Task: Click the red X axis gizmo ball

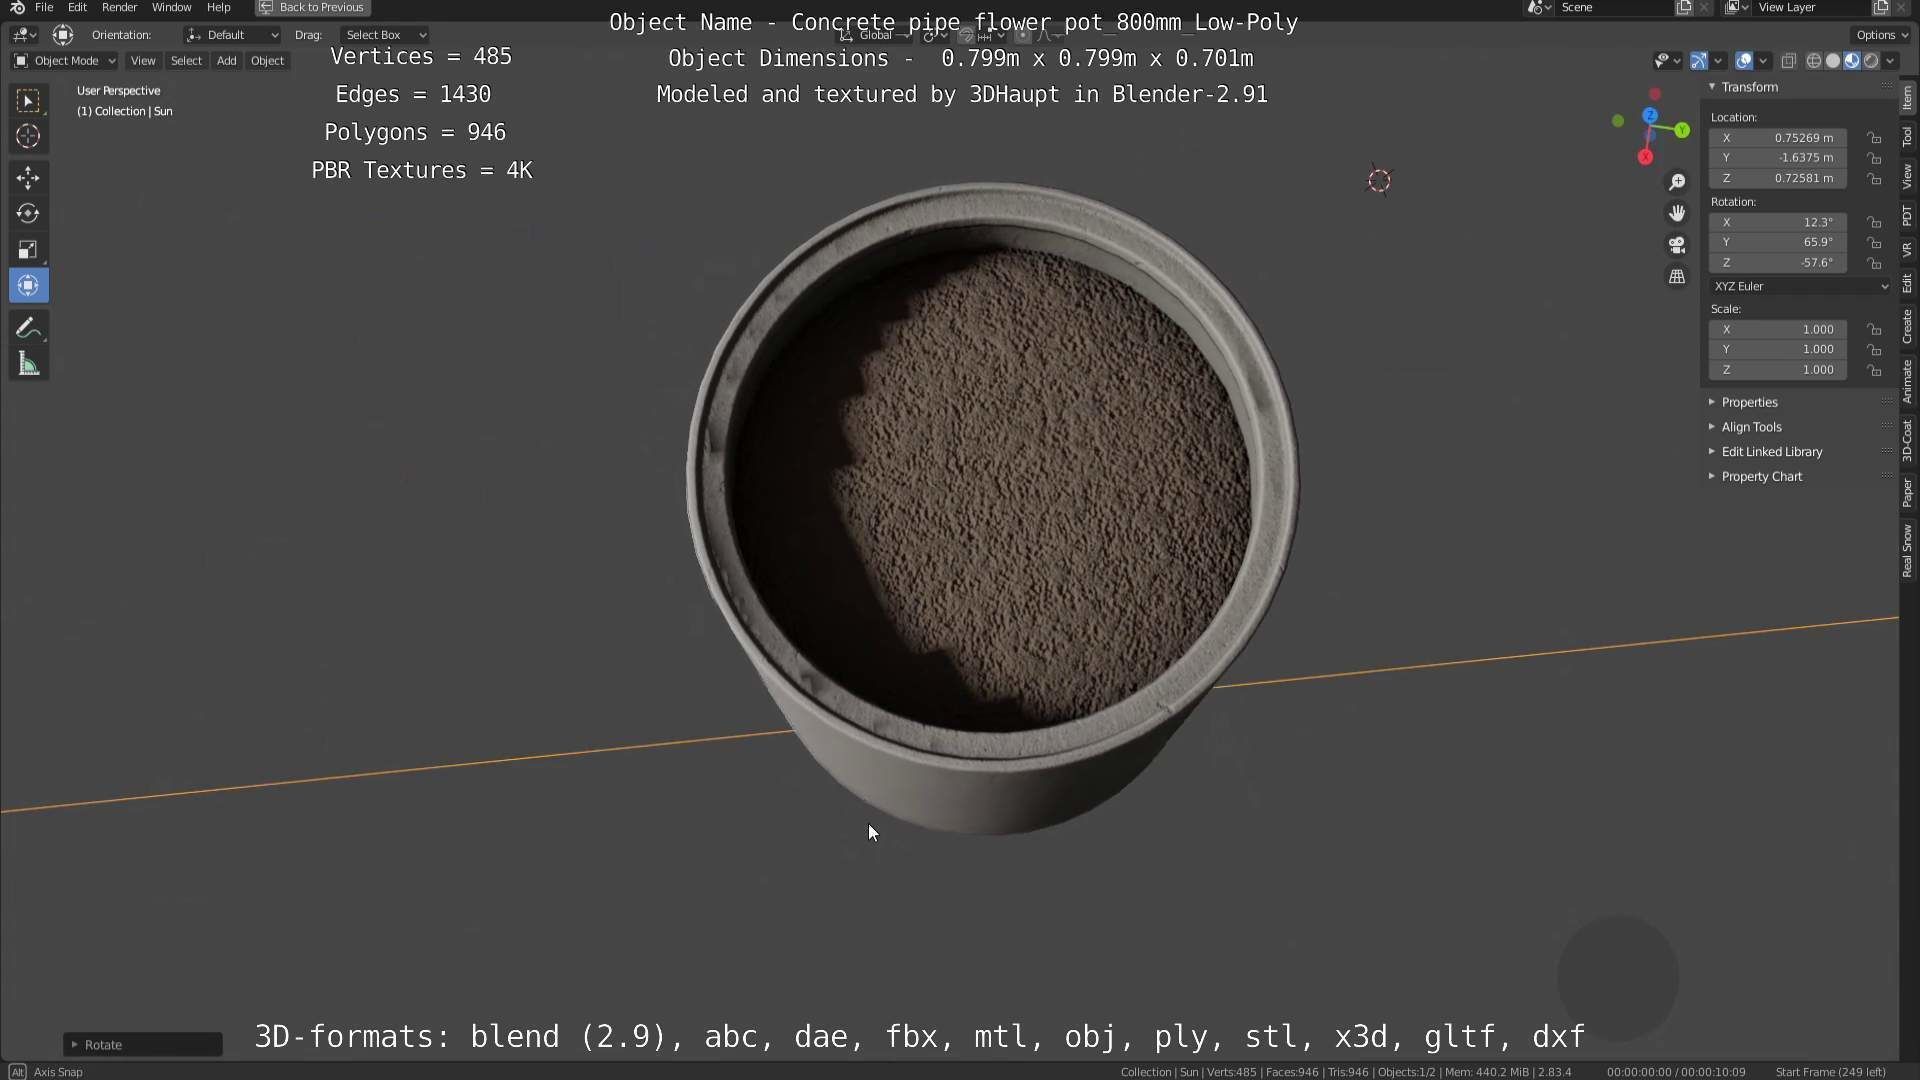Action: coord(1645,157)
